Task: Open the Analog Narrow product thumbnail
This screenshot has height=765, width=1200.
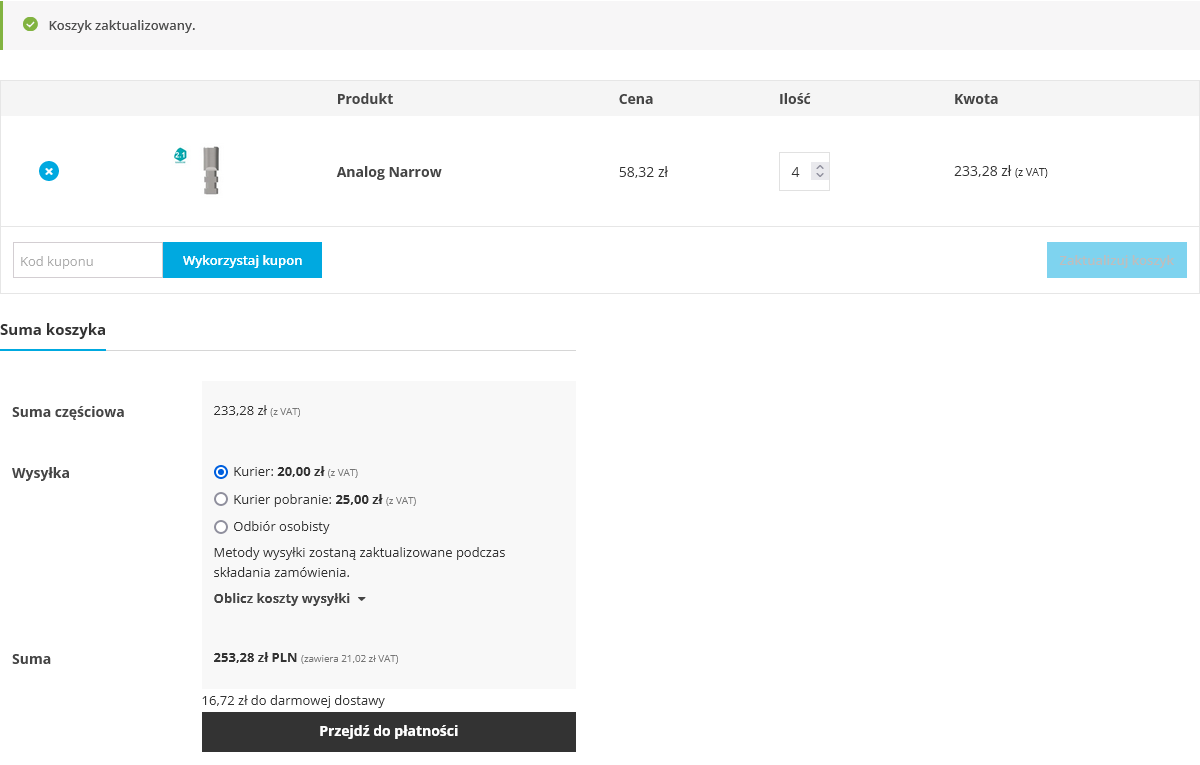Action: point(197,171)
